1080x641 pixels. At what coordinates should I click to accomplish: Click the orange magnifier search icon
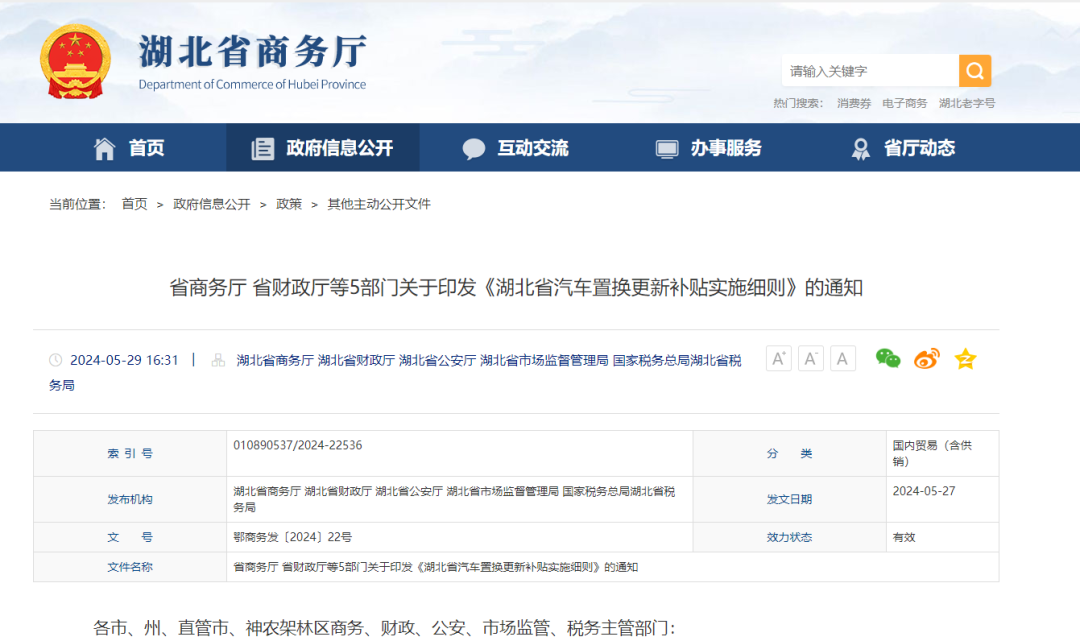tap(973, 71)
